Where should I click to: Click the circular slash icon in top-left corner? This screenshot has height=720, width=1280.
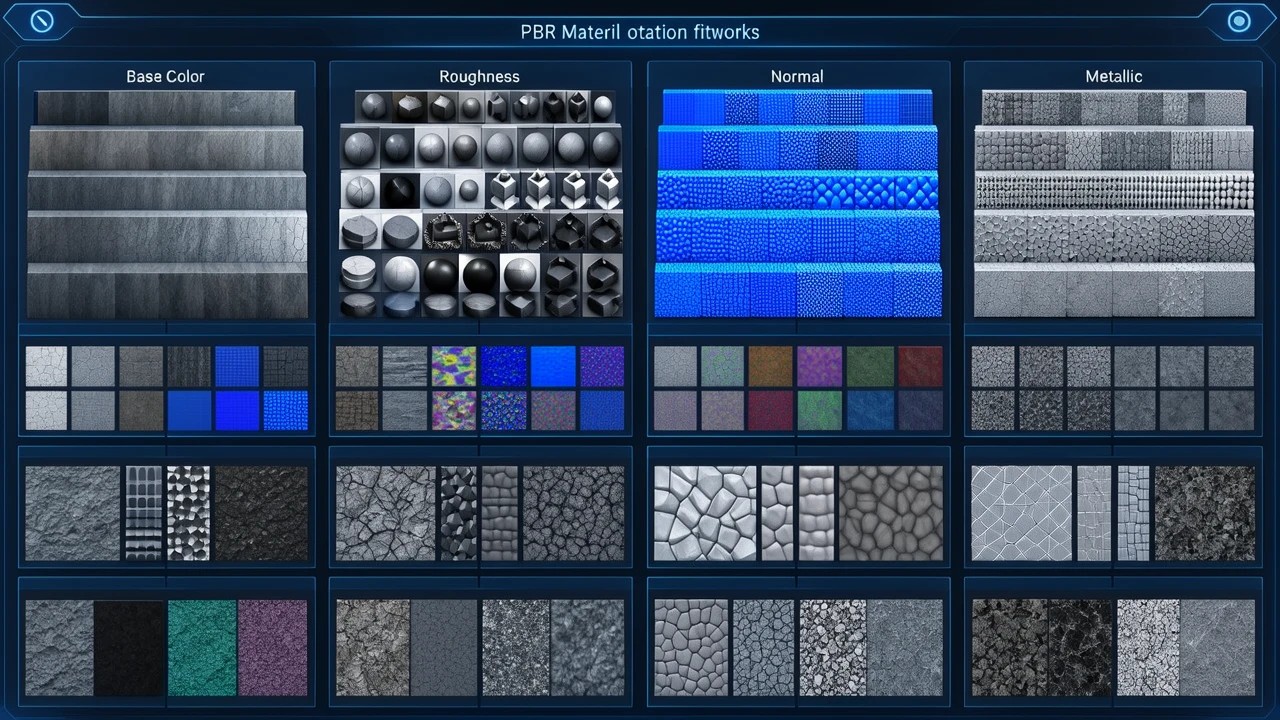click(41, 20)
